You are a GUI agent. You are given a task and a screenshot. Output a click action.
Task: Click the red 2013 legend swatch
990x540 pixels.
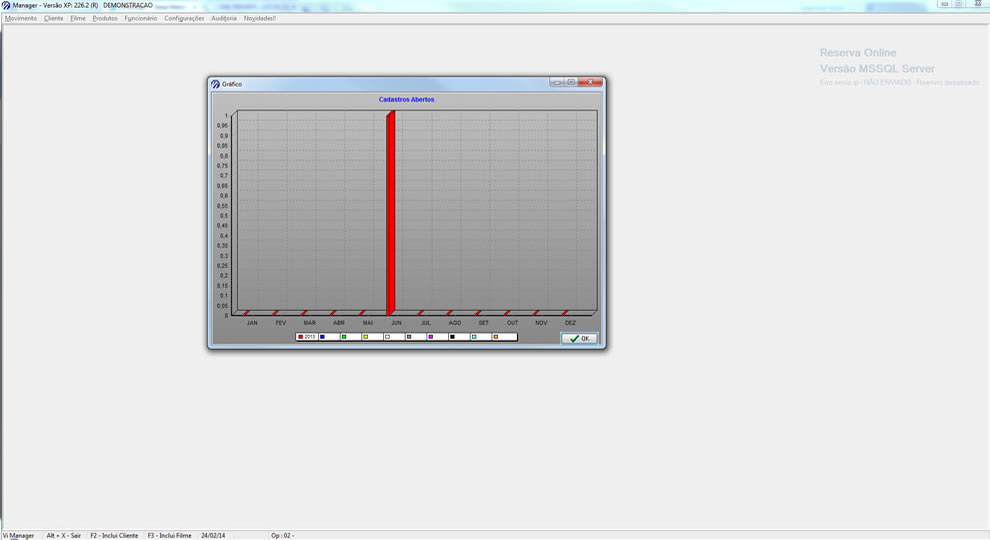click(x=300, y=337)
